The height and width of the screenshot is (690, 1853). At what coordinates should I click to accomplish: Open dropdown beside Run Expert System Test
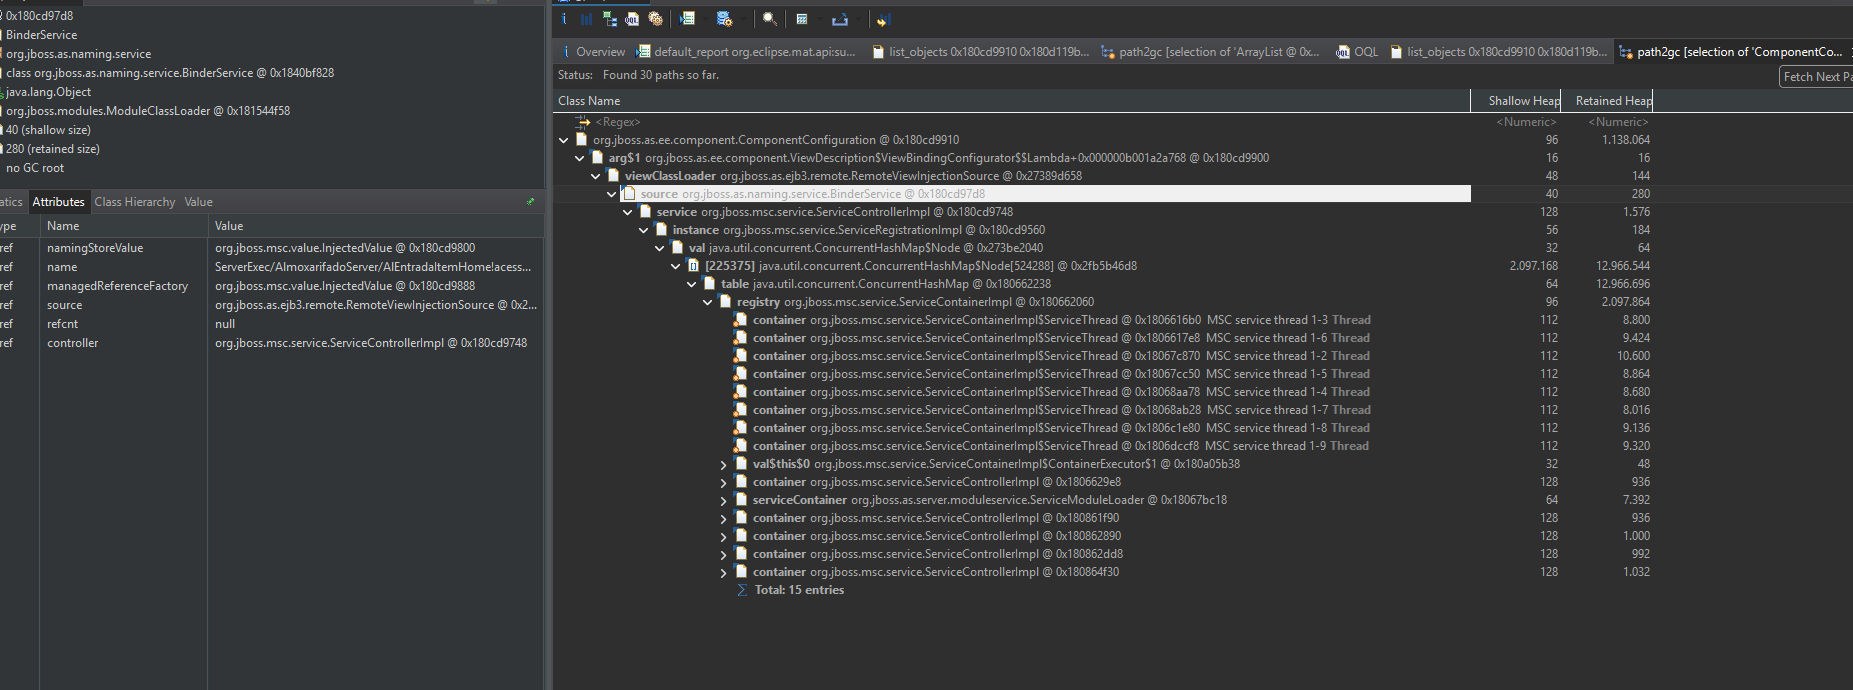[x=705, y=19]
